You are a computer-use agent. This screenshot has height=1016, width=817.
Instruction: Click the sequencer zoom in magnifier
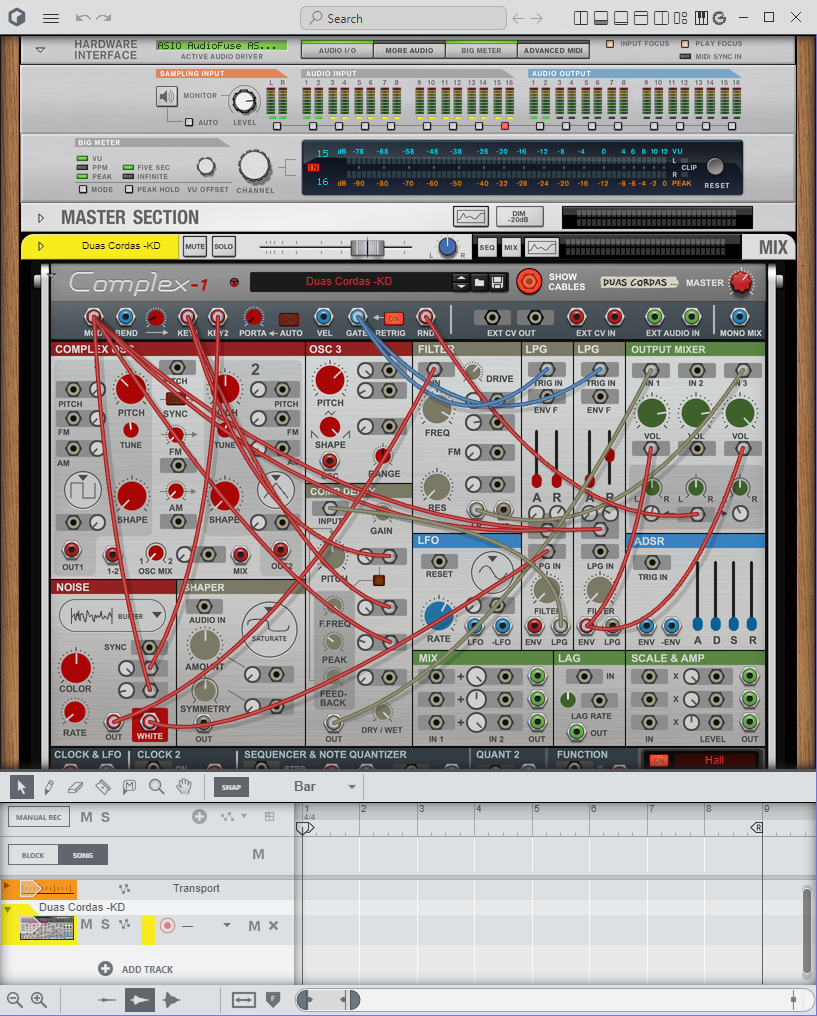(39, 1000)
